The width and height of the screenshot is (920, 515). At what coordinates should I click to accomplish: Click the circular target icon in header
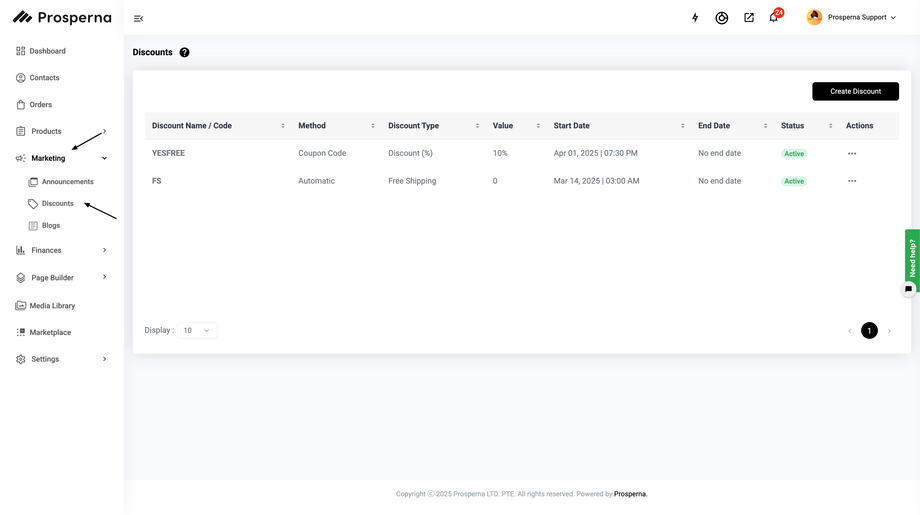pyautogui.click(x=722, y=18)
